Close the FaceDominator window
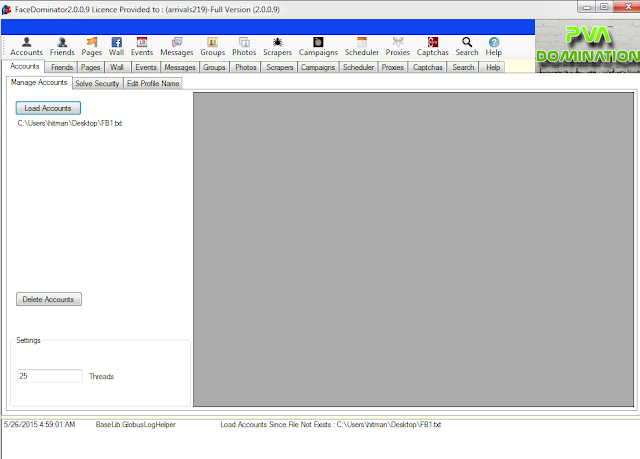 click(x=627, y=7)
